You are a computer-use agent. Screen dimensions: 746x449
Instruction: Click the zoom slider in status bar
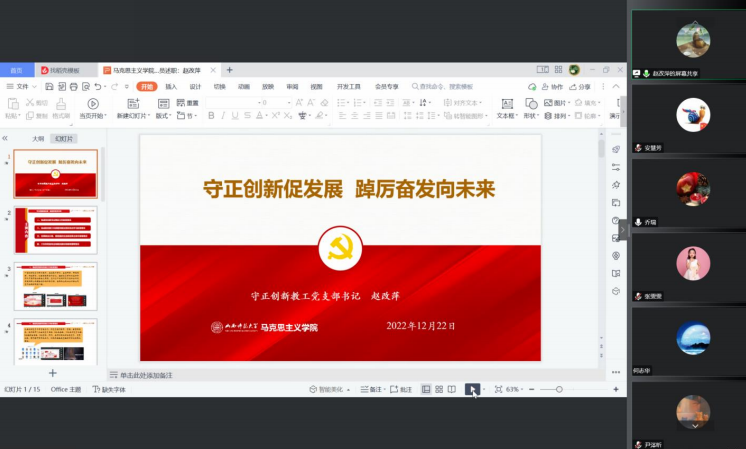point(559,389)
